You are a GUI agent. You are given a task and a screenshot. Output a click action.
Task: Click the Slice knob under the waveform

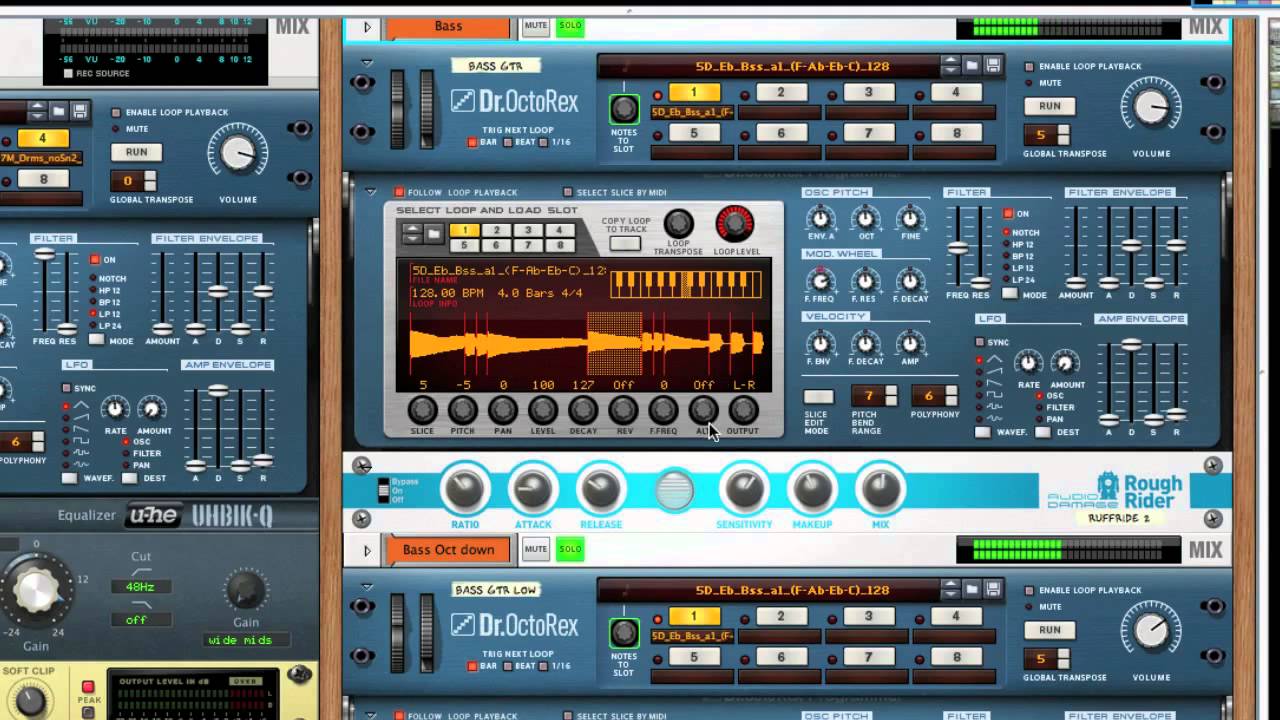point(422,410)
